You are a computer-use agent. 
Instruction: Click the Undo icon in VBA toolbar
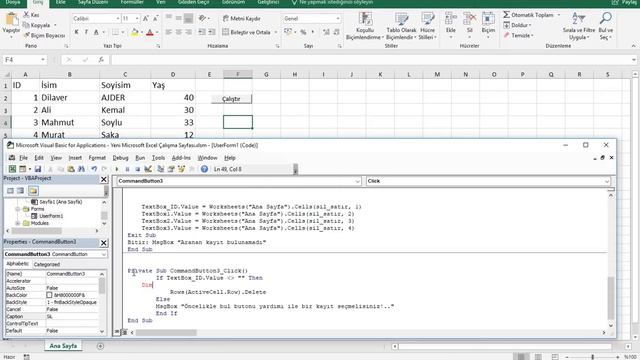[94, 169]
